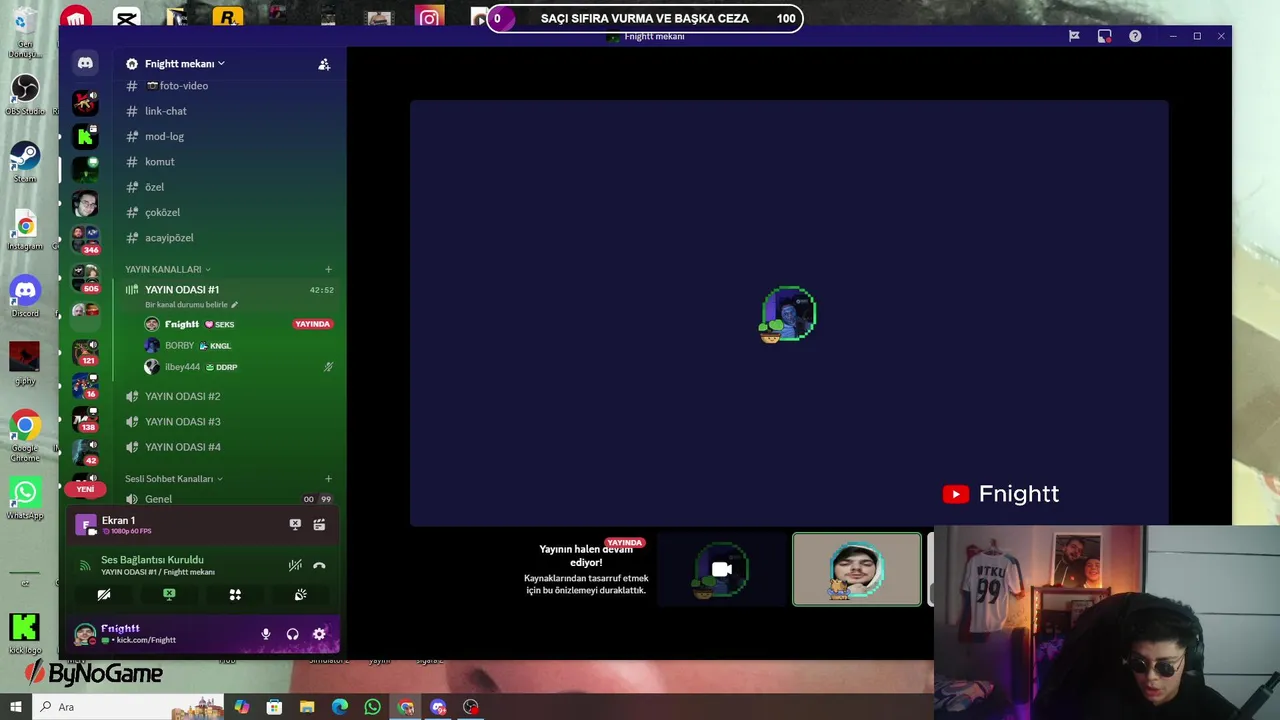1280x720 pixels.
Task: Add channel to YAYIN KANALLARI category
Action: tap(328, 270)
